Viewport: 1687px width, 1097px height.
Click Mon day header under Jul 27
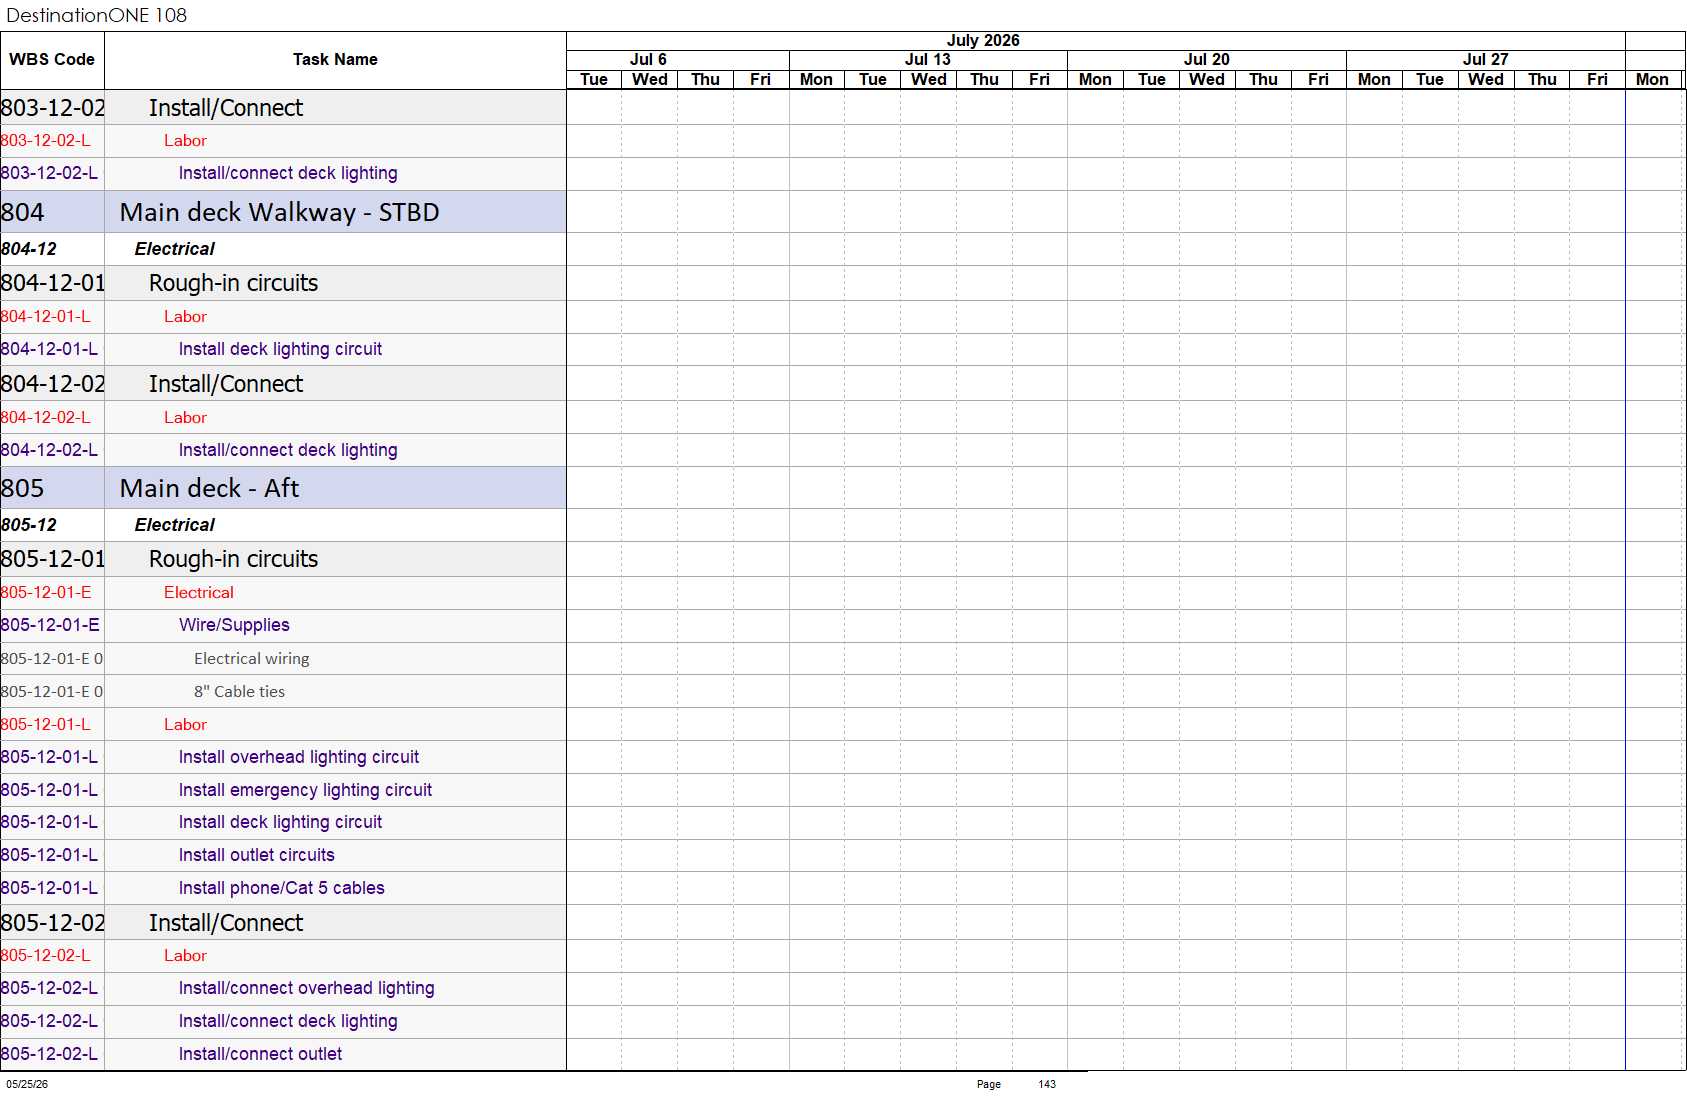1374,80
